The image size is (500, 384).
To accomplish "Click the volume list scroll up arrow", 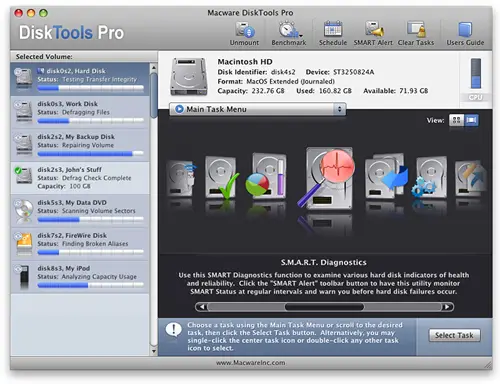I will 154,67.
